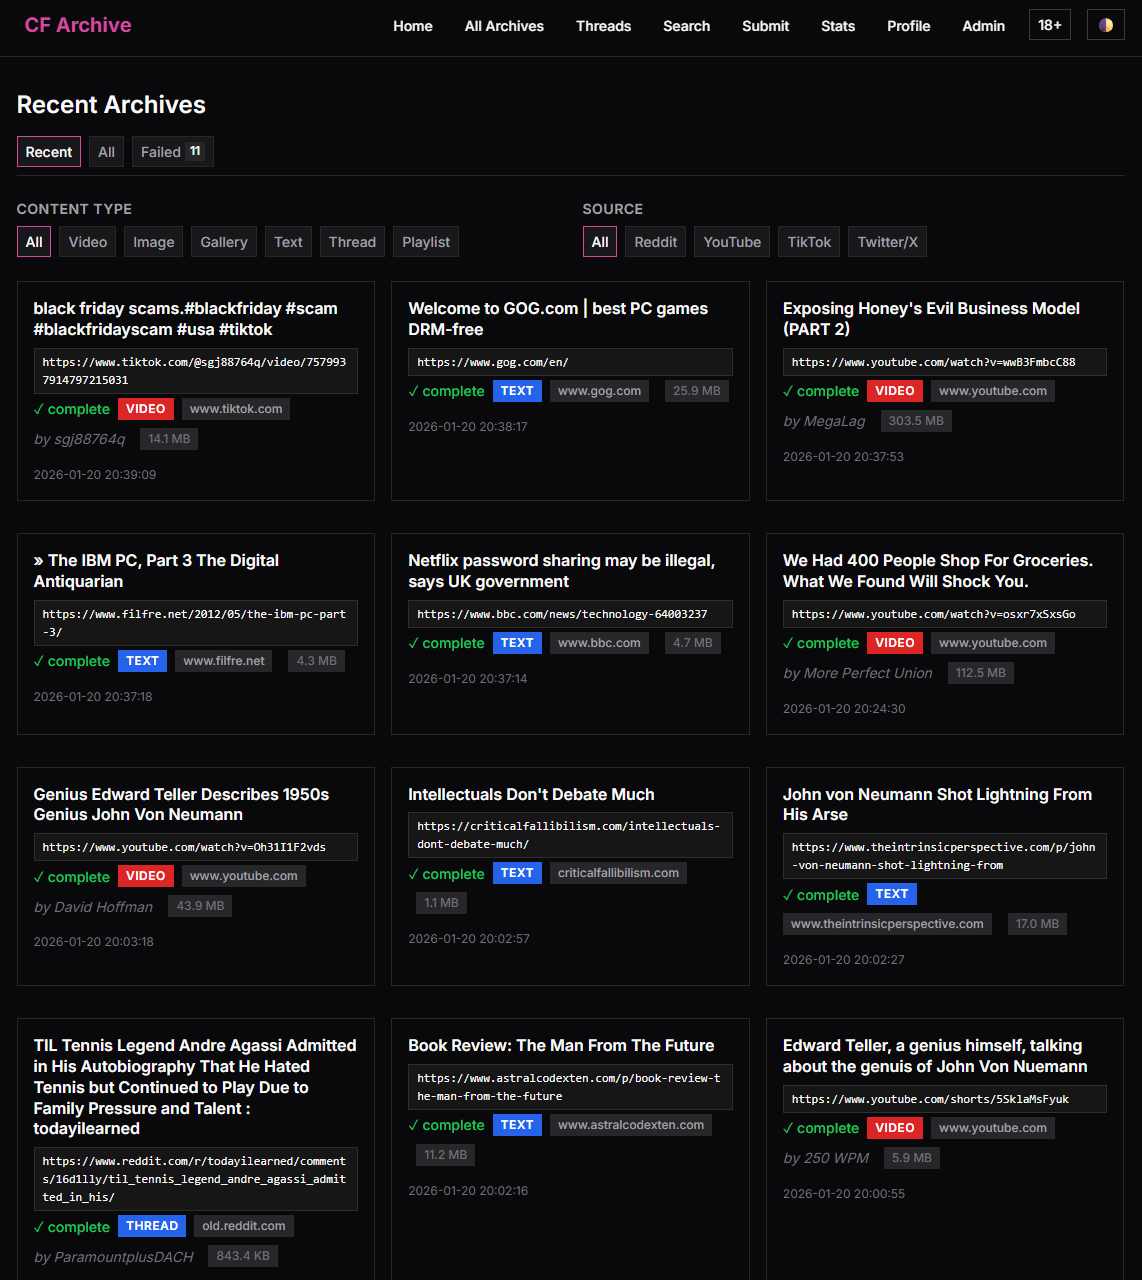Viewport: 1142px width, 1280px height.
Task: Filter source by Reddit
Action: coord(655,242)
